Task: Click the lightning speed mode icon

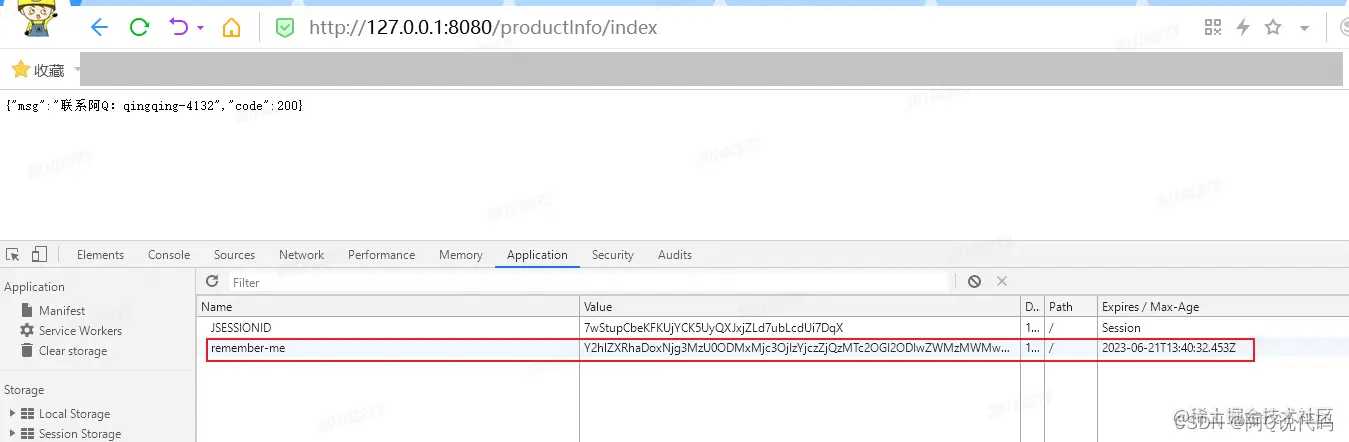Action: (x=1243, y=27)
